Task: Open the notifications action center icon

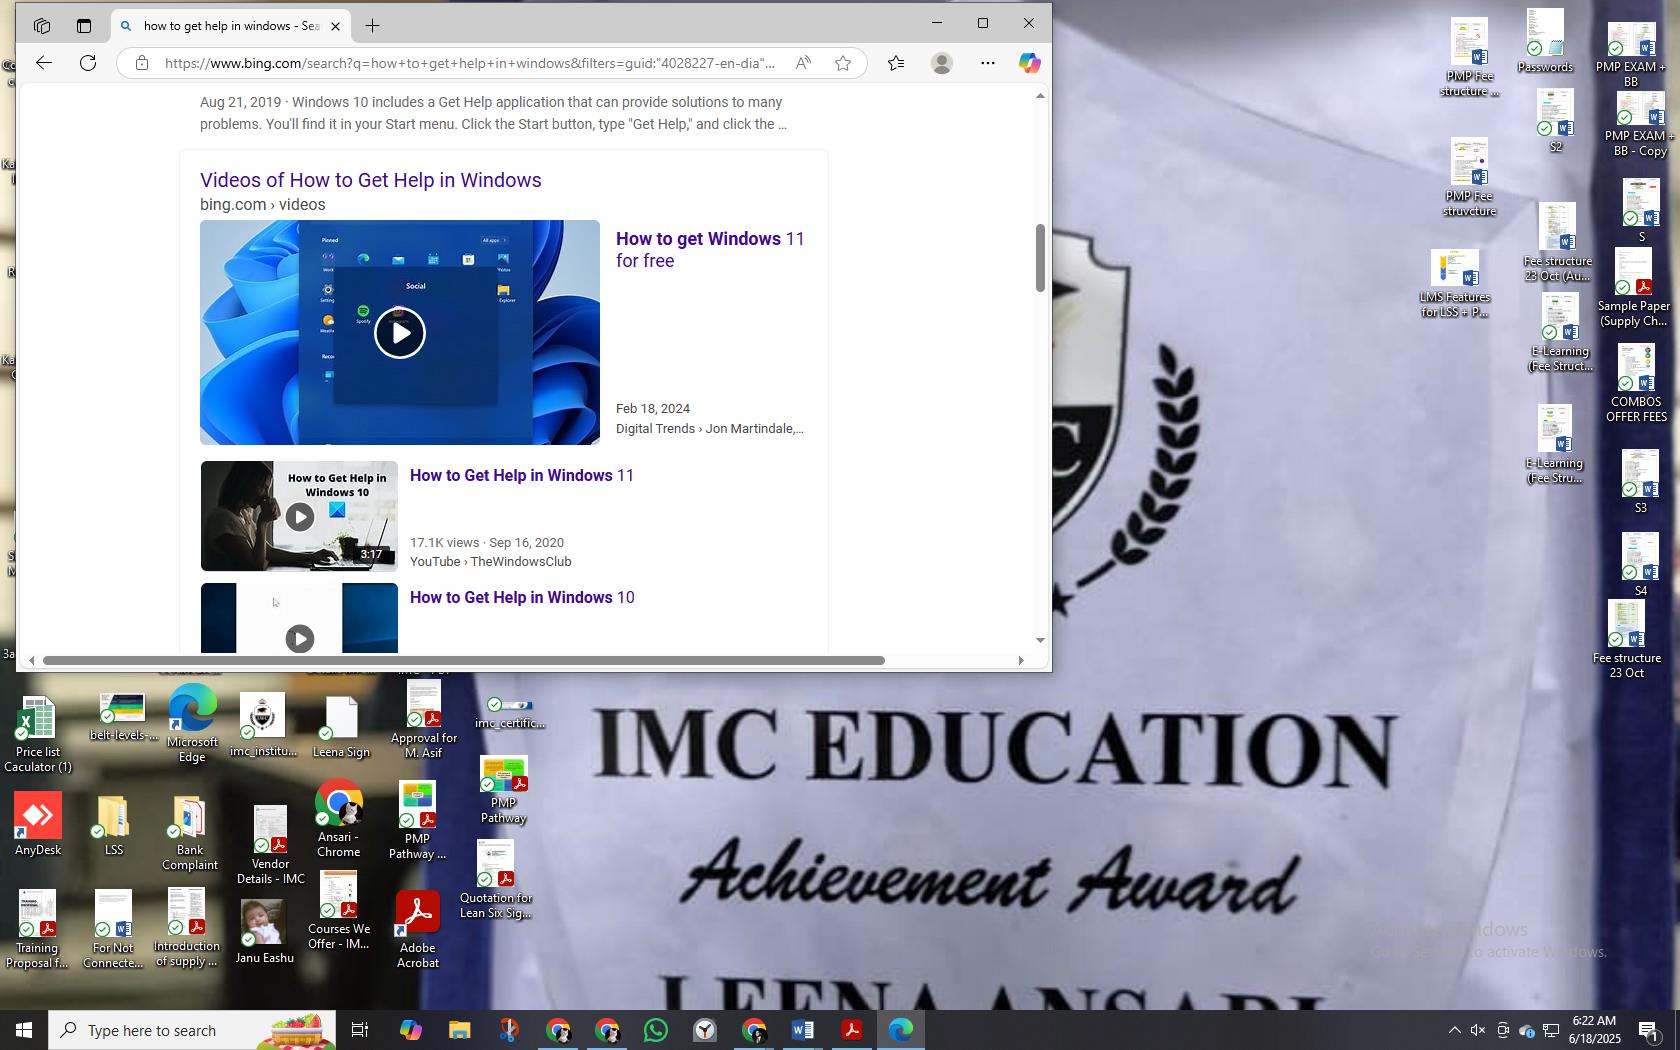Action: click(x=1649, y=1030)
